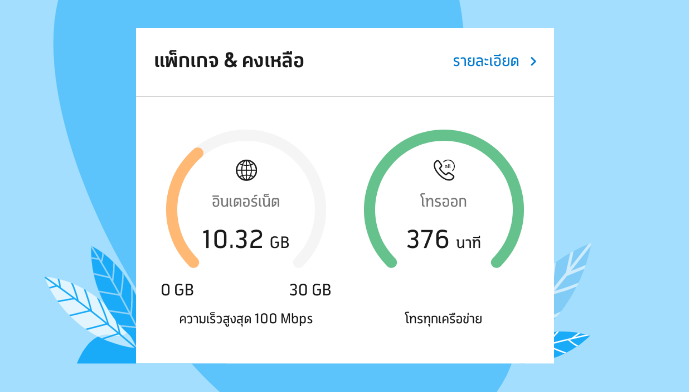Click the แพ็กเกจ & คงเหลือ heading
The image size is (689, 392).
tap(229, 61)
